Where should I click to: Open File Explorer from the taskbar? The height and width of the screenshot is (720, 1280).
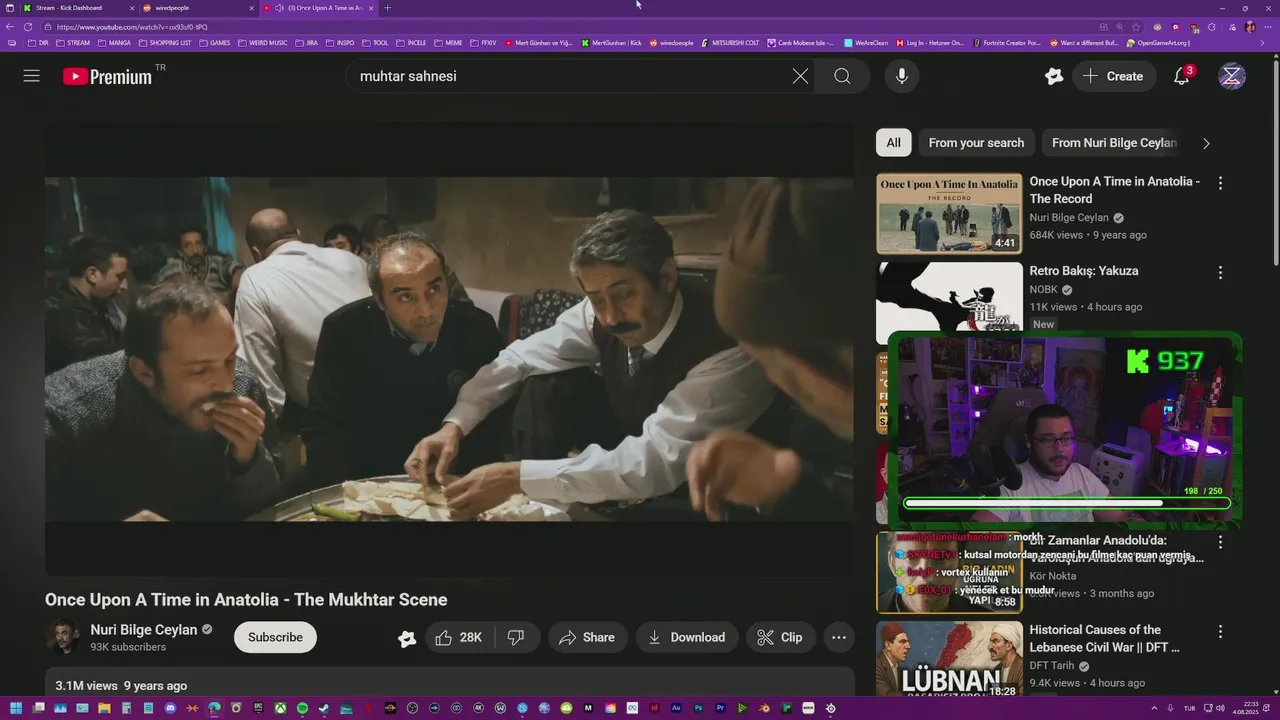tap(104, 709)
